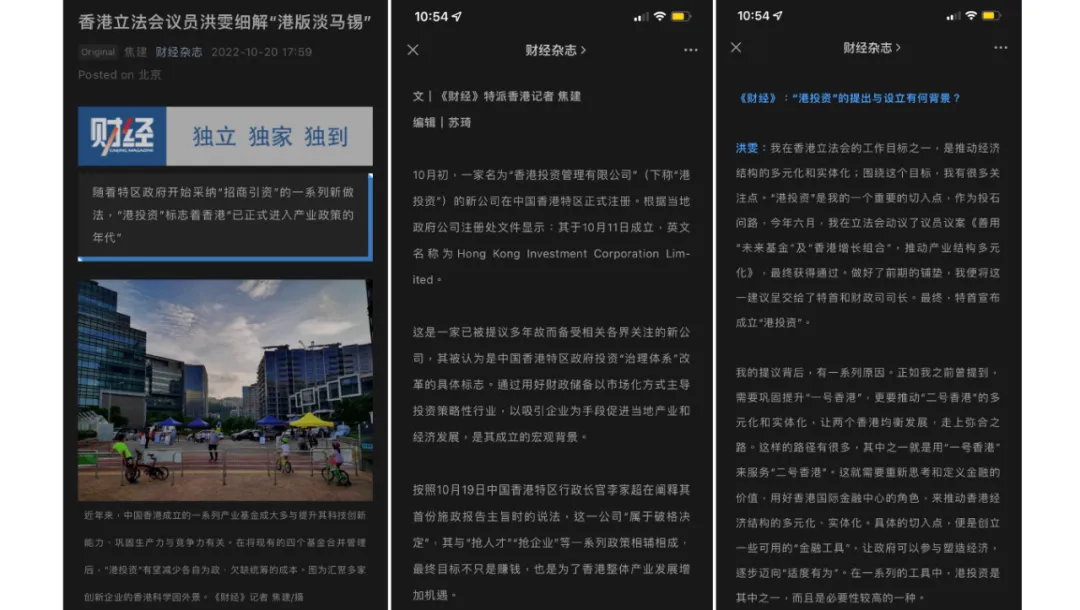
Task: Click paragraph starting 我的提议背后
Action: click(x=868, y=485)
